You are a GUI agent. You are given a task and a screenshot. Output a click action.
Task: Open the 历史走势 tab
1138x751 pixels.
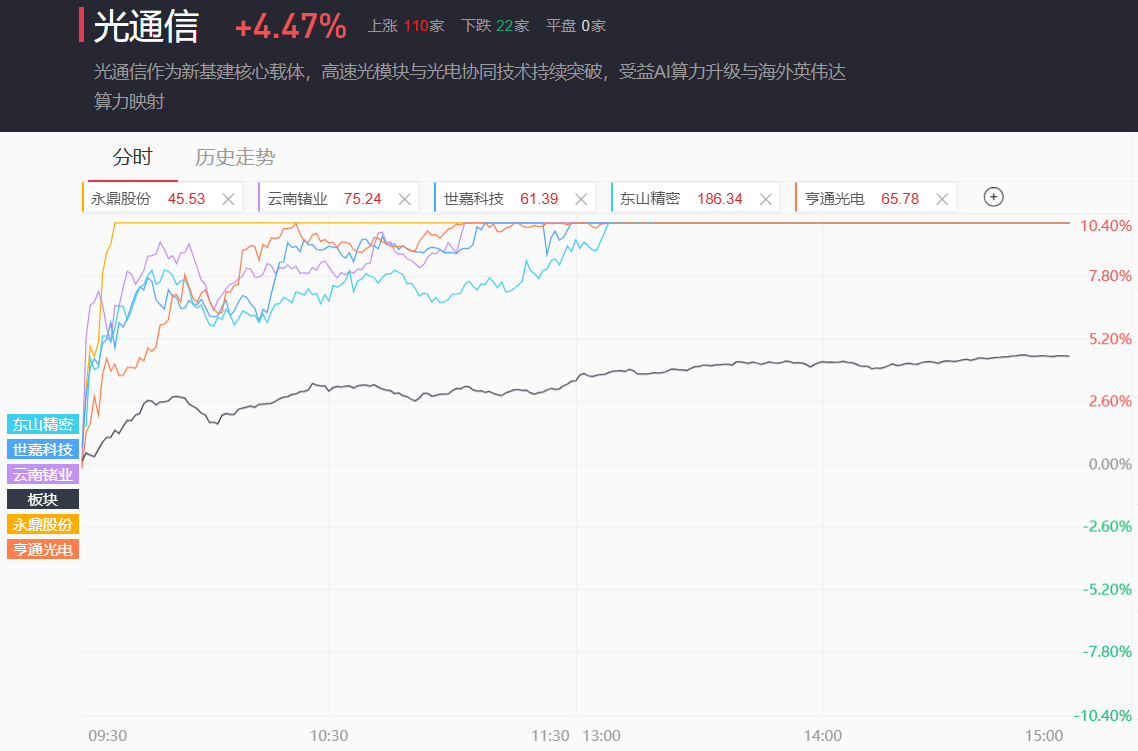235,157
